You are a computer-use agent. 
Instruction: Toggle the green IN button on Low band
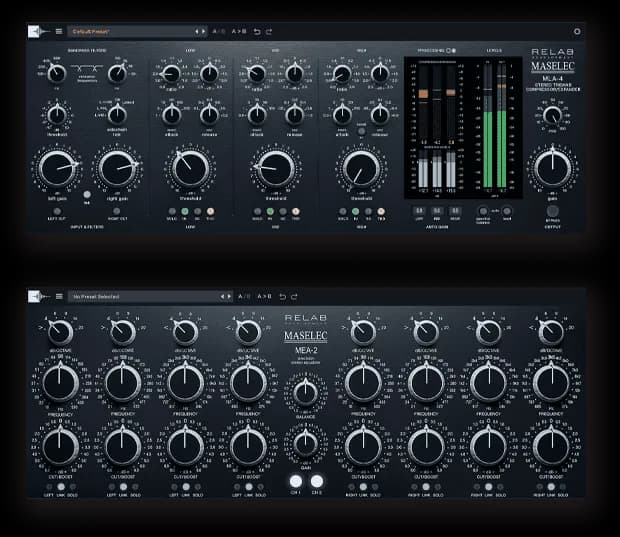tap(185, 212)
